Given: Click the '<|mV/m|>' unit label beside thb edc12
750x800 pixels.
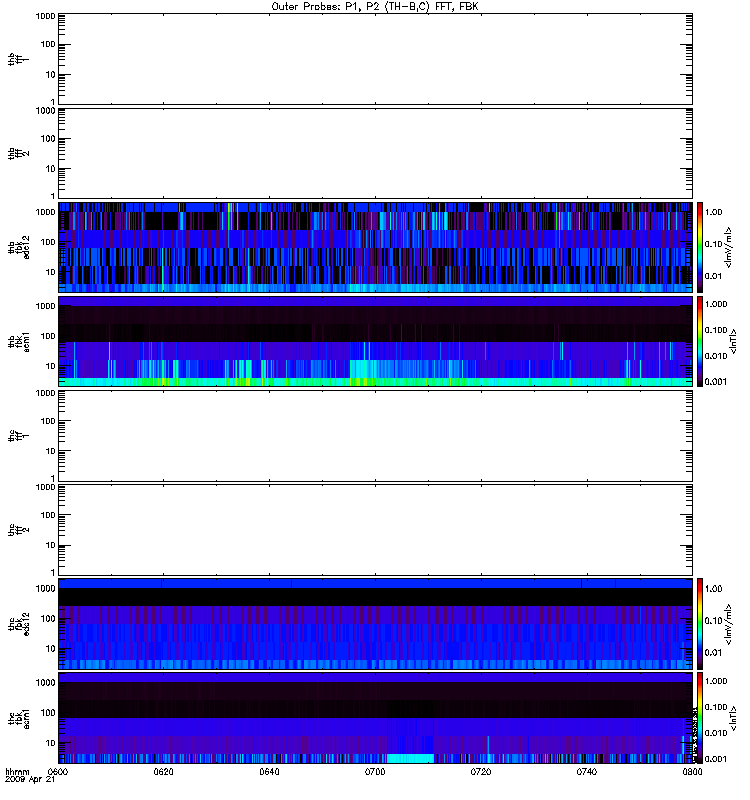Looking at the screenshot, I should (x=729, y=247).
